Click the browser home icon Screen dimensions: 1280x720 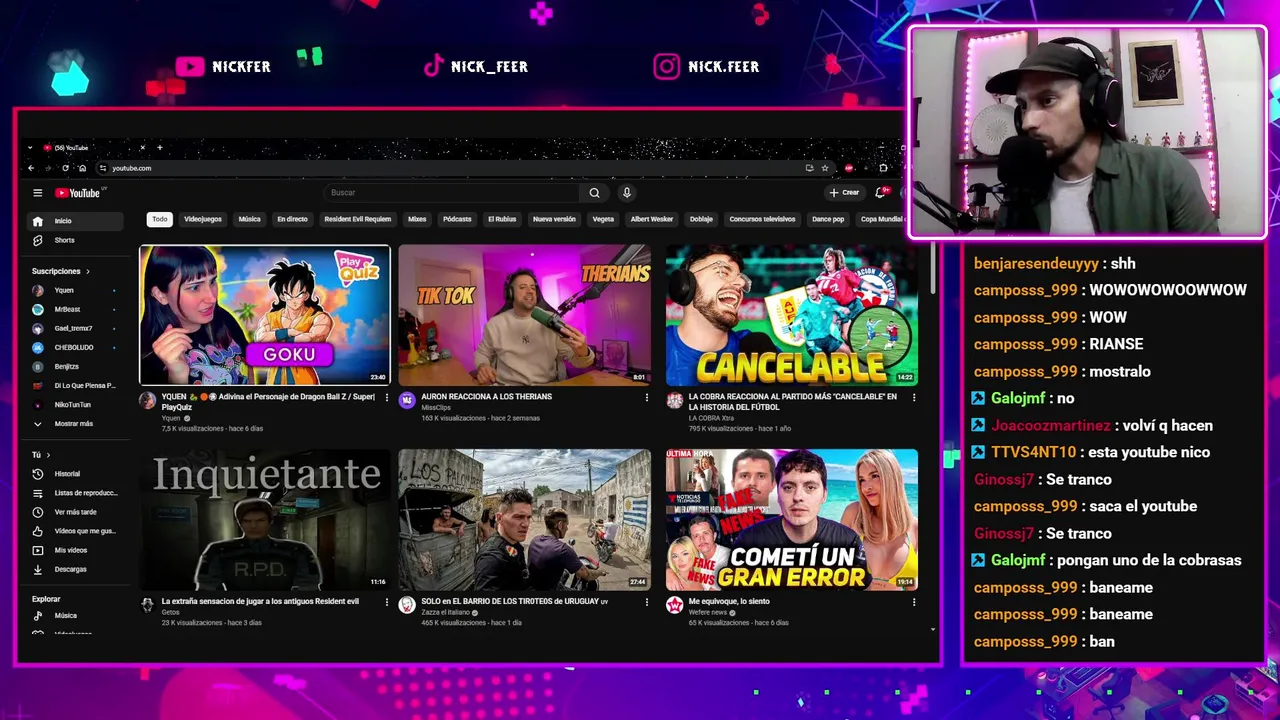tap(83, 168)
